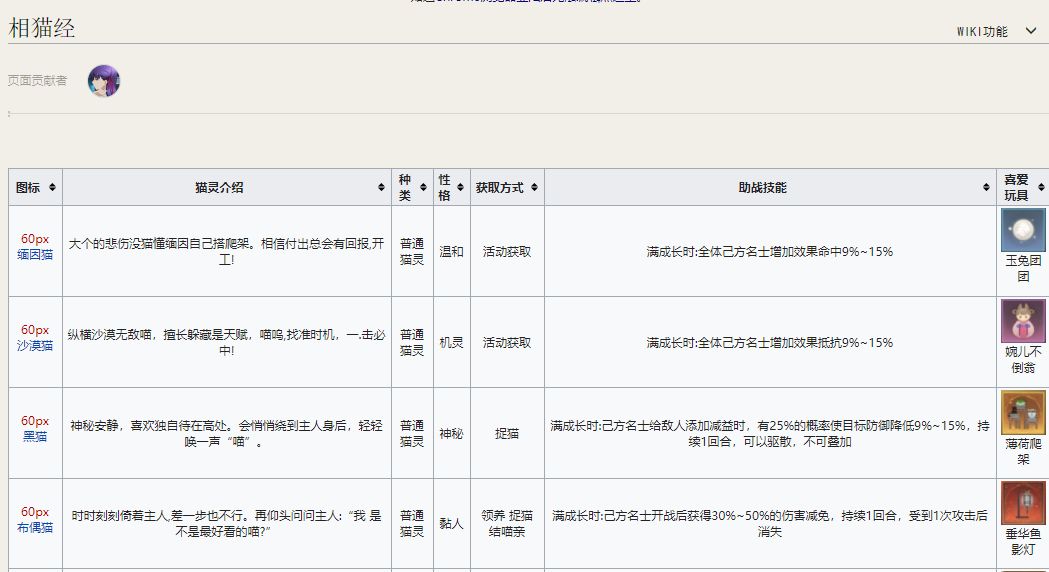Sort table by 猫灵介绍 column arrows
Screen dimensions: 1049x572
381,187
